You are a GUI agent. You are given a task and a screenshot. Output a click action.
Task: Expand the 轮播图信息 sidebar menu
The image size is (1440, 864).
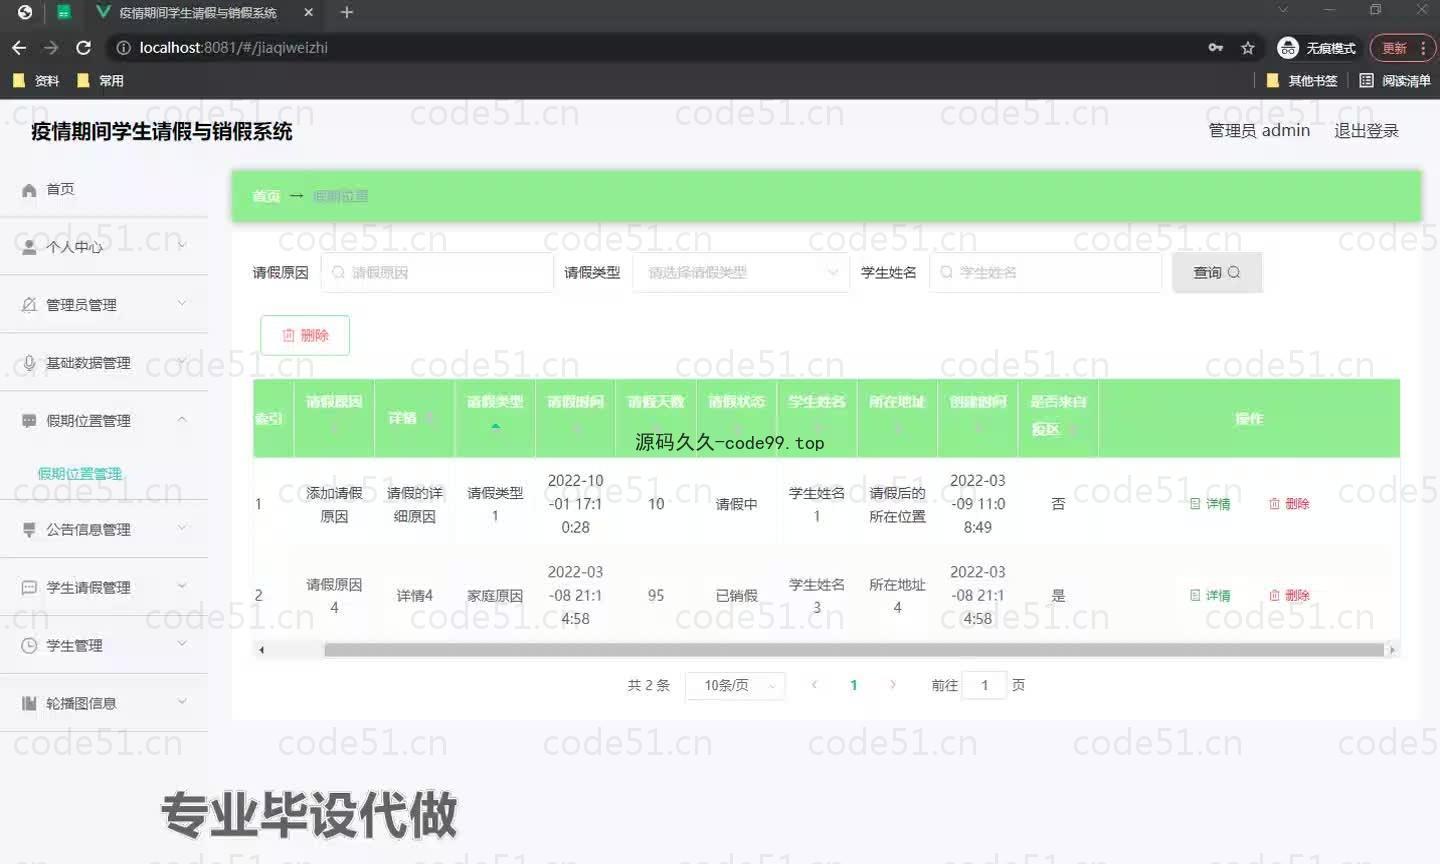104,703
